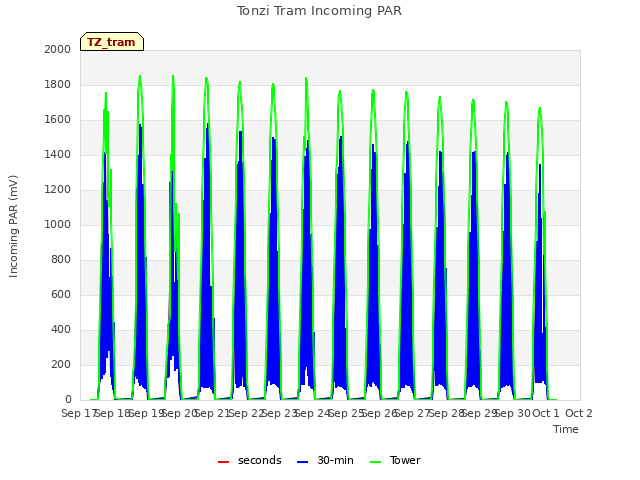
Task: Click the TZ_tram label box
Action: tap(112, 42)
